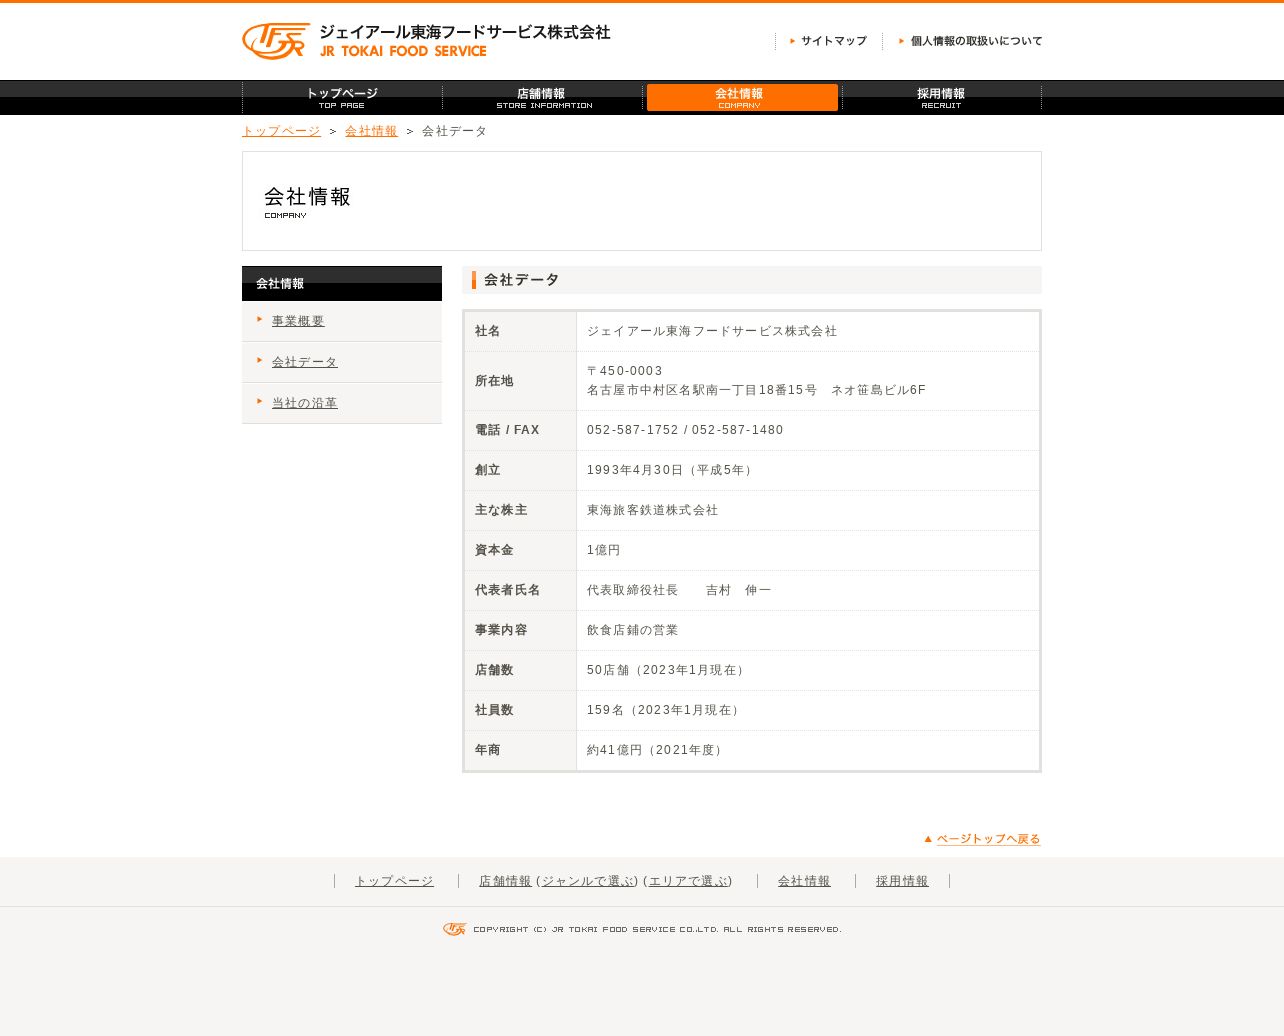Click postal code 〒450-0003 text

[x=625, y=371]
